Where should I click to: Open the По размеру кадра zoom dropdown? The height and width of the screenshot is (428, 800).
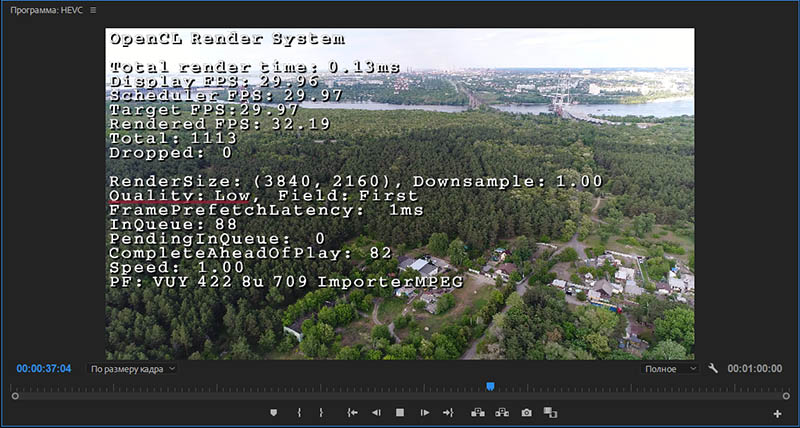132,369
